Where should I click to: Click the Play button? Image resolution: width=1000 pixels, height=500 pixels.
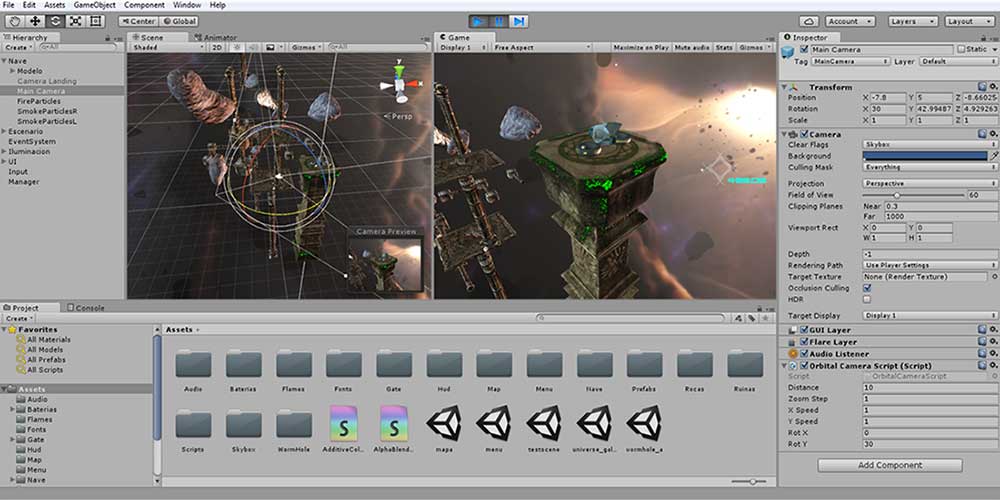coord(478,21)
